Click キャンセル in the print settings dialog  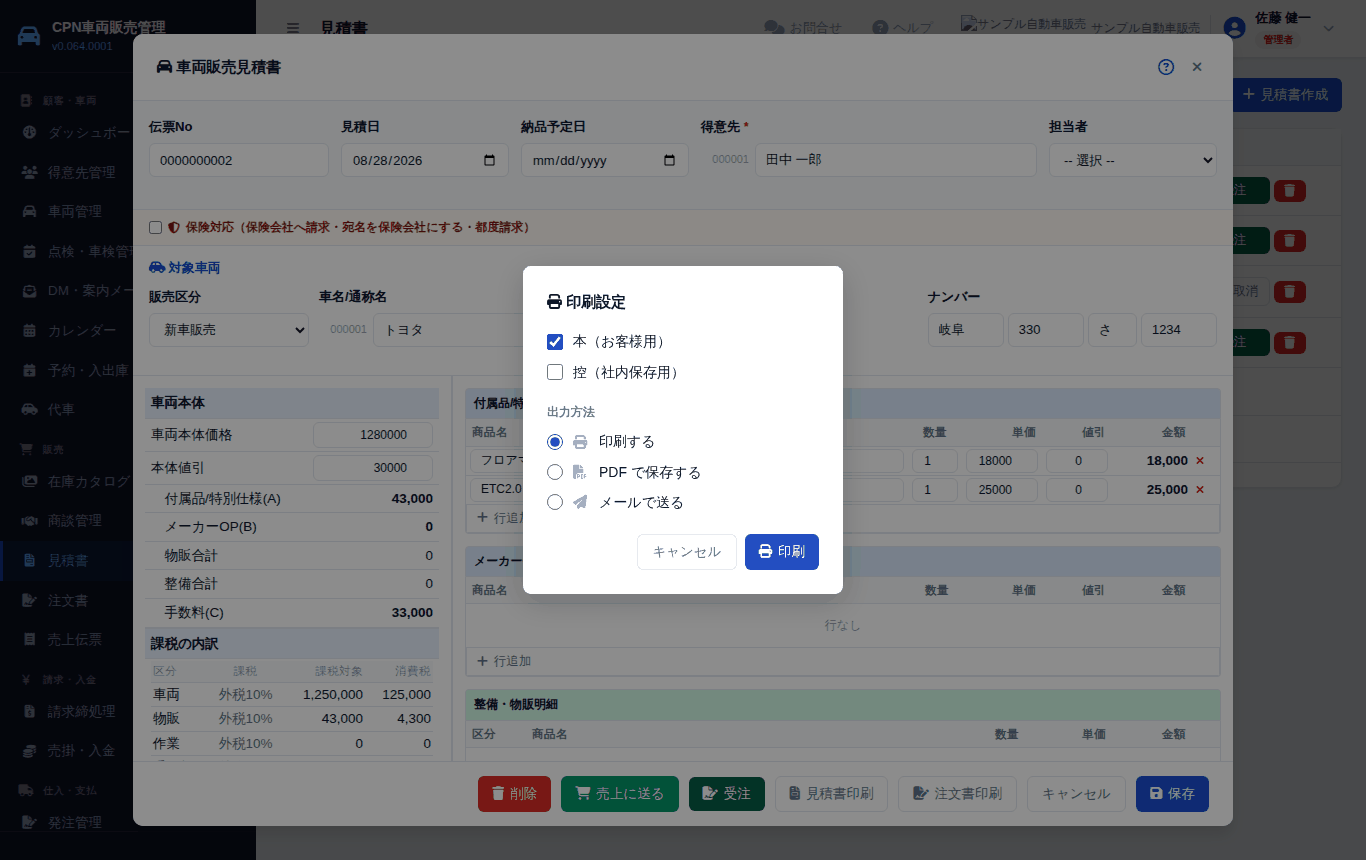tap(687, 552)
